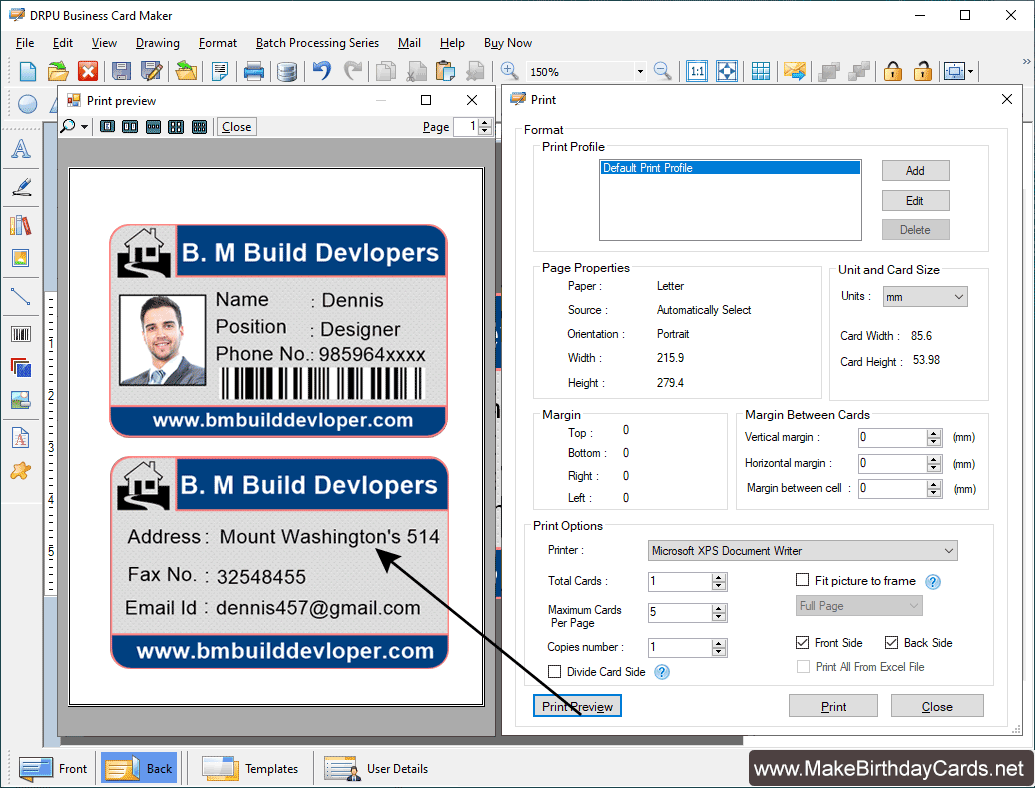Viewport: 1035px width, 788px height.
Task: Click the Vertical margin input field
Action: [x=892, y=438]
